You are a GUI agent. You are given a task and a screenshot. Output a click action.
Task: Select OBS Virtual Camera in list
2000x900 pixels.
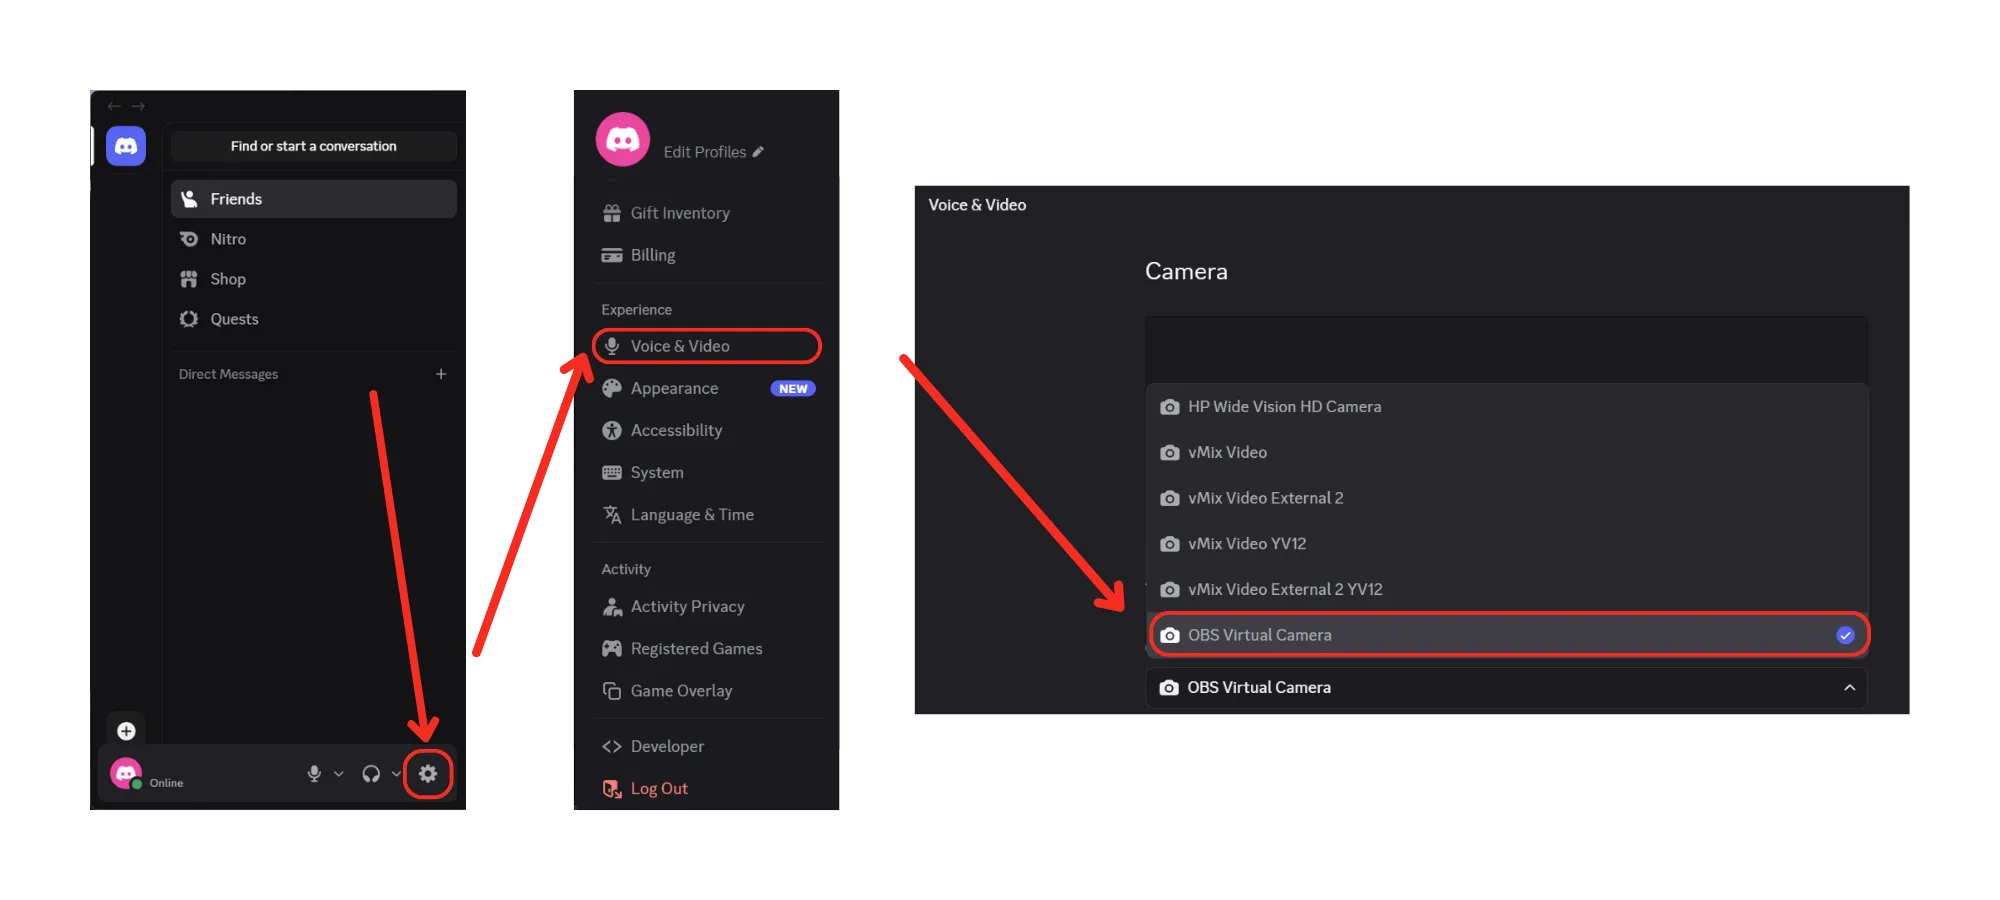[x=1507, y=635]
